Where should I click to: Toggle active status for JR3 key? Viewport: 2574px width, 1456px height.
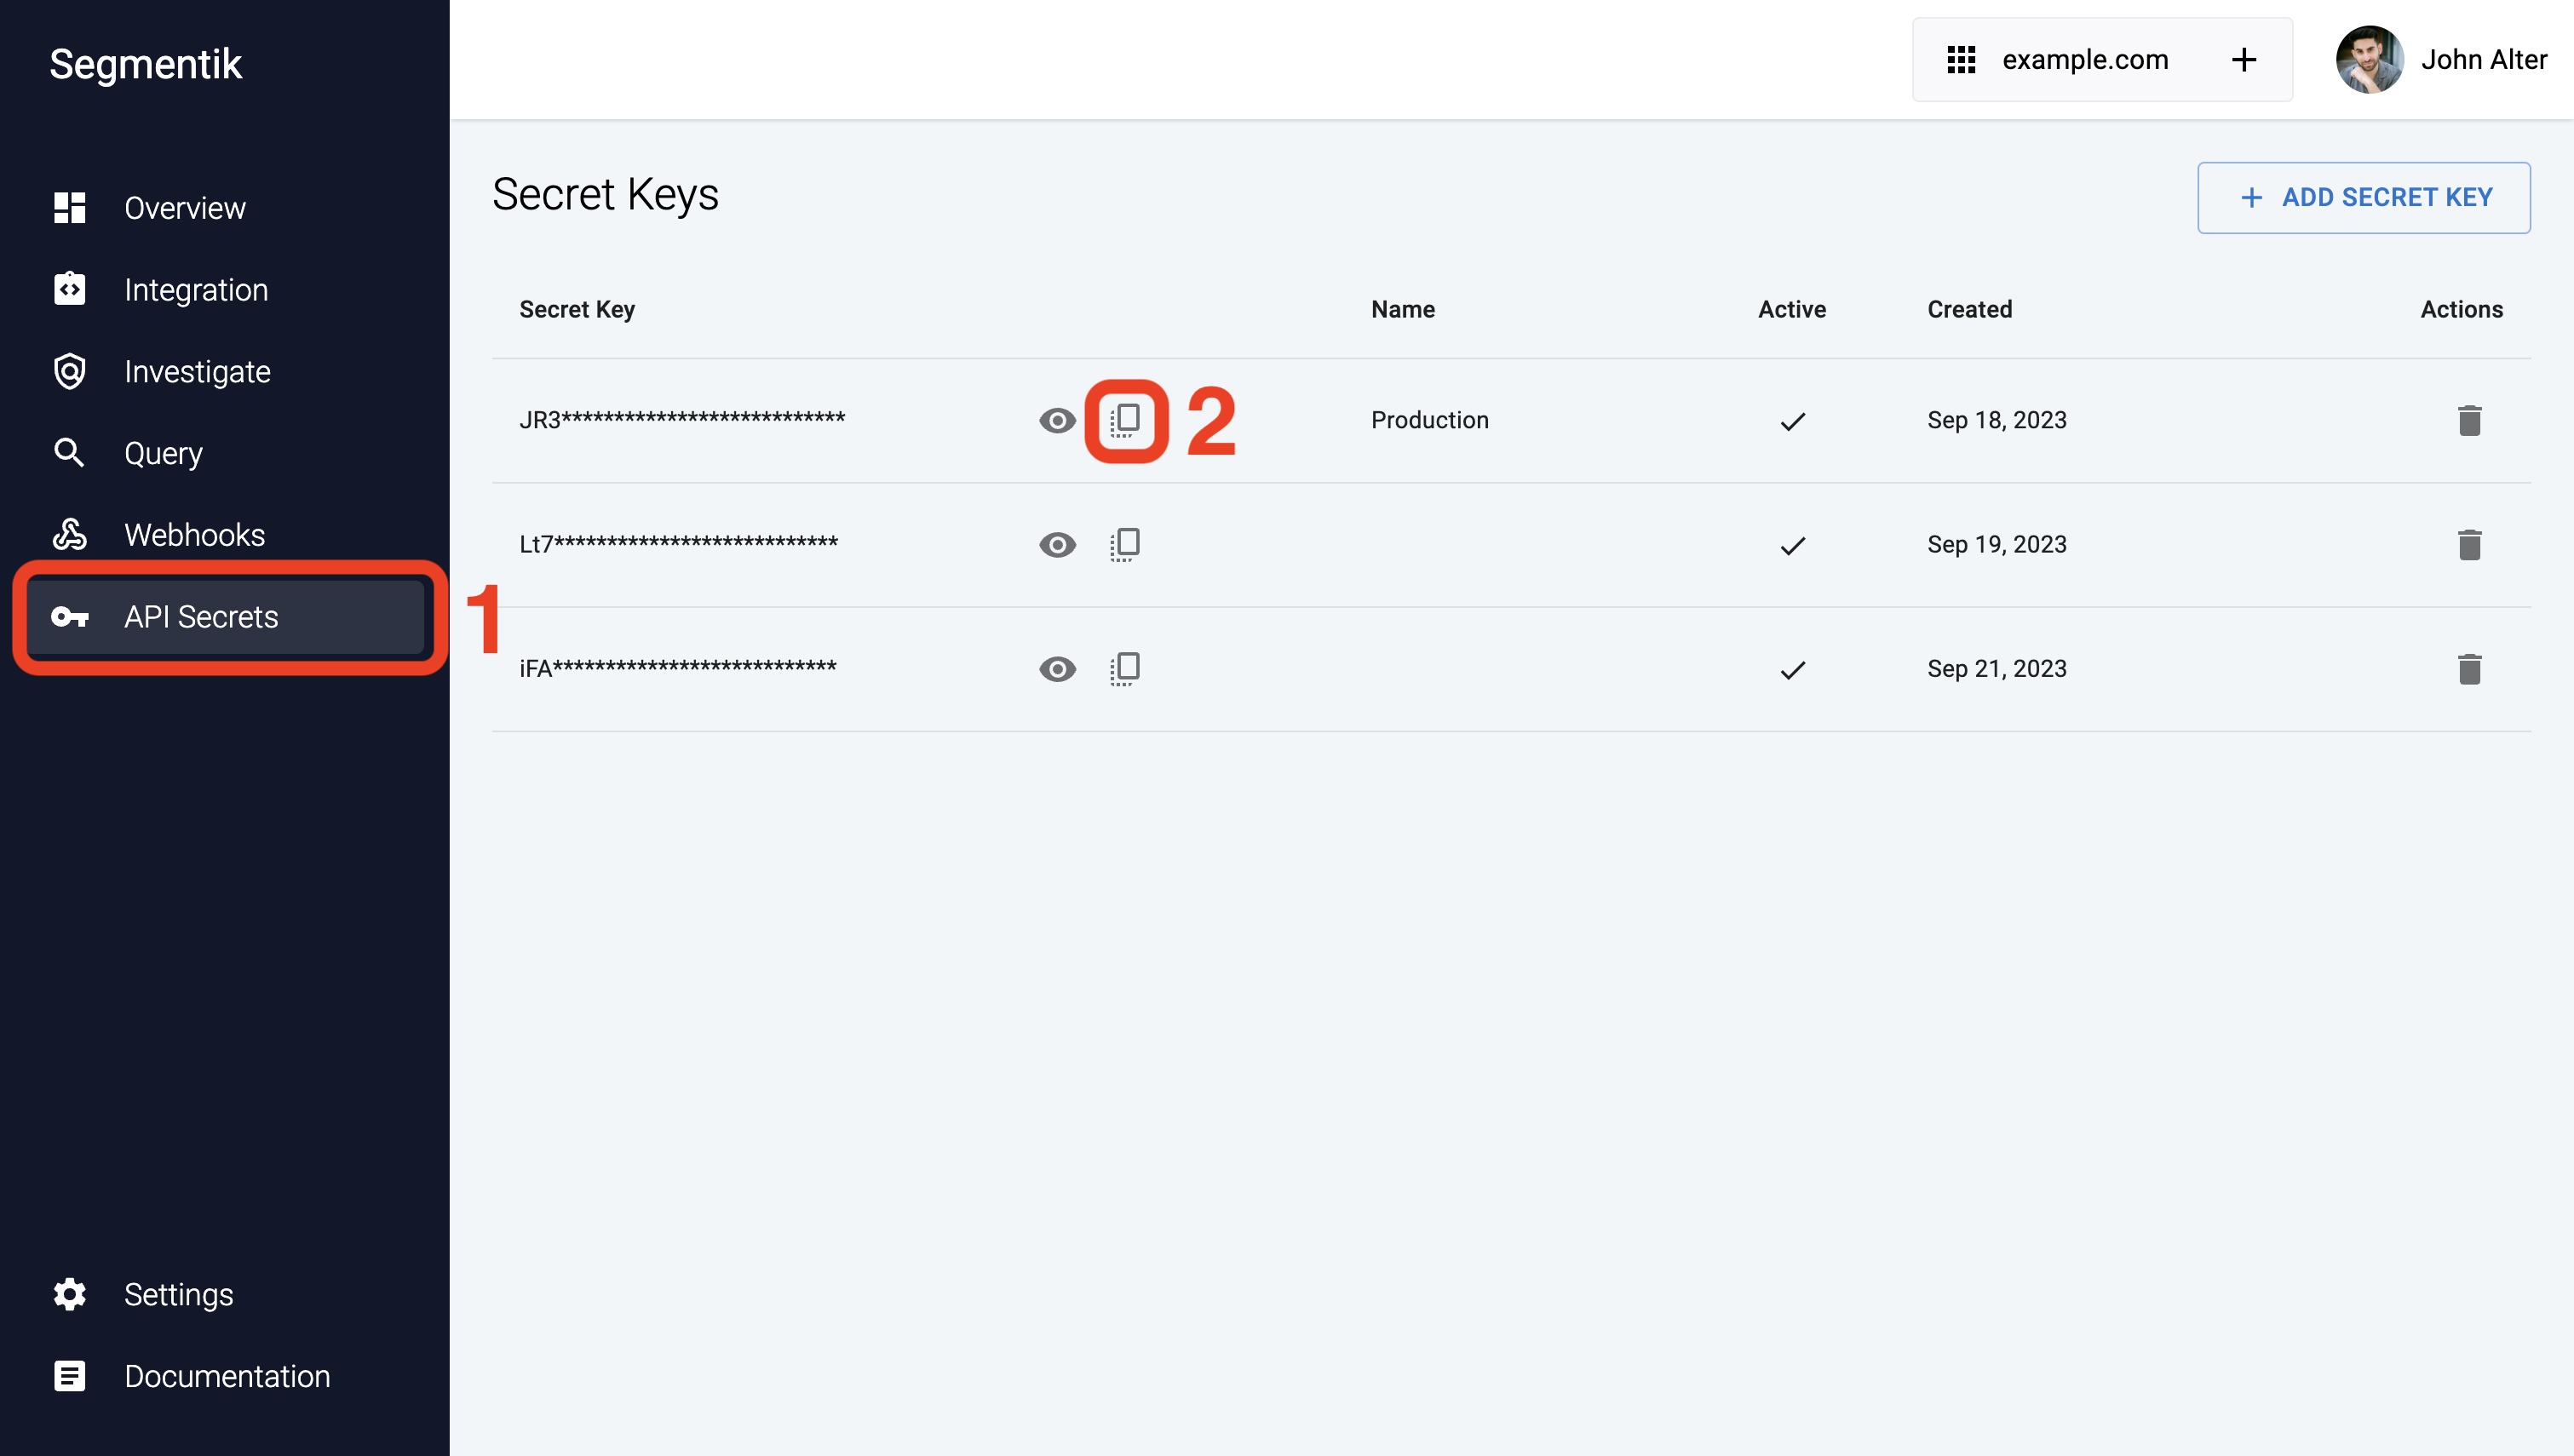pos(1791,421)
